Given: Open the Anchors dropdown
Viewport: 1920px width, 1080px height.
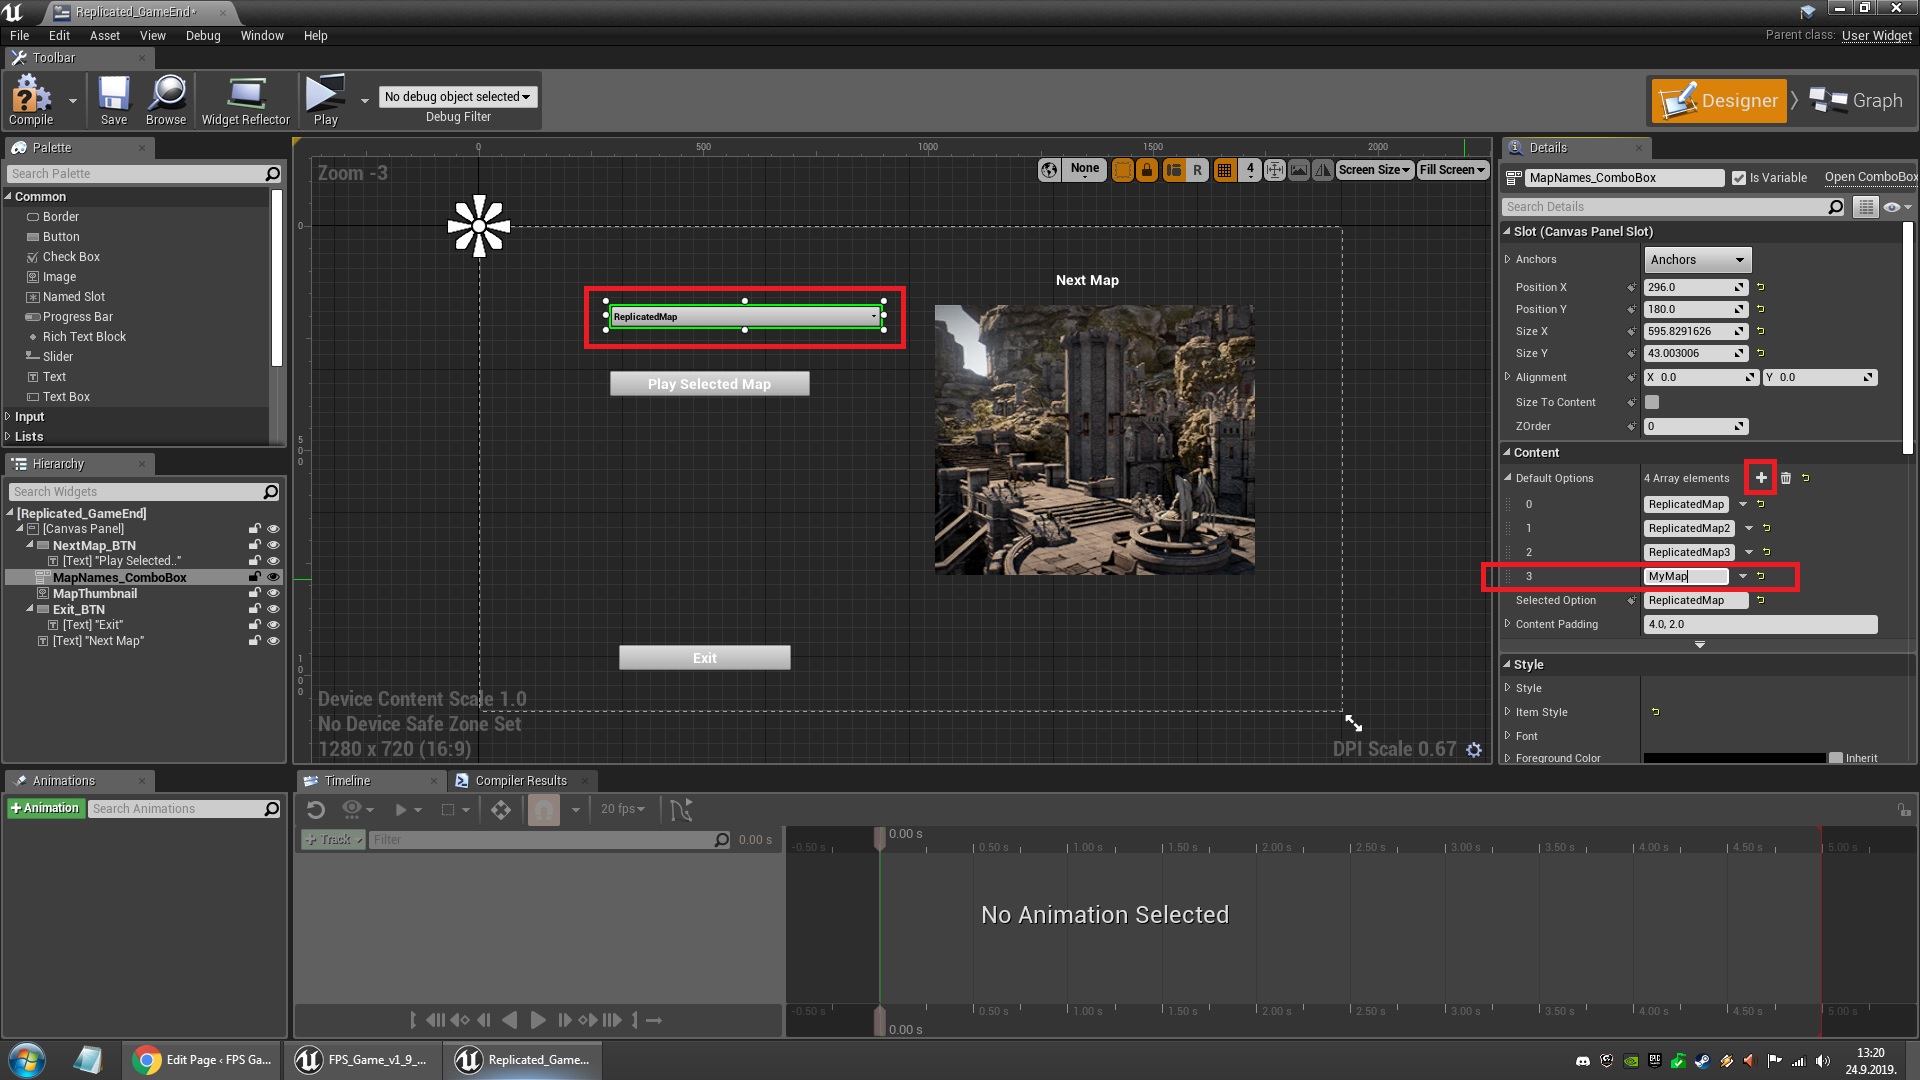Looking at the screenshot, I should (1697, 260).
